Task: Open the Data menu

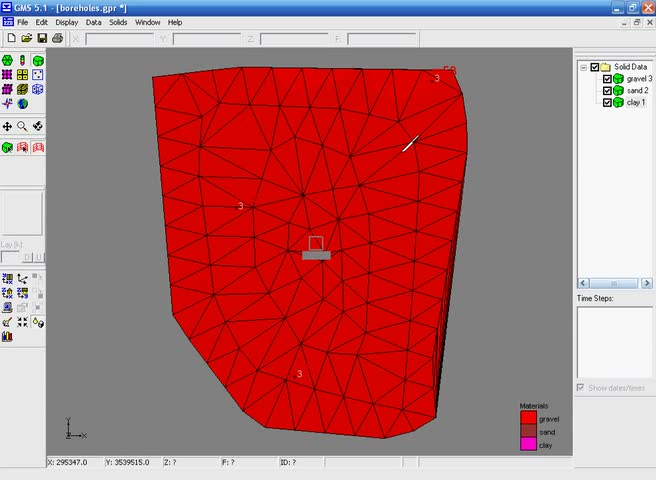Action: click(x=94, y=22)
